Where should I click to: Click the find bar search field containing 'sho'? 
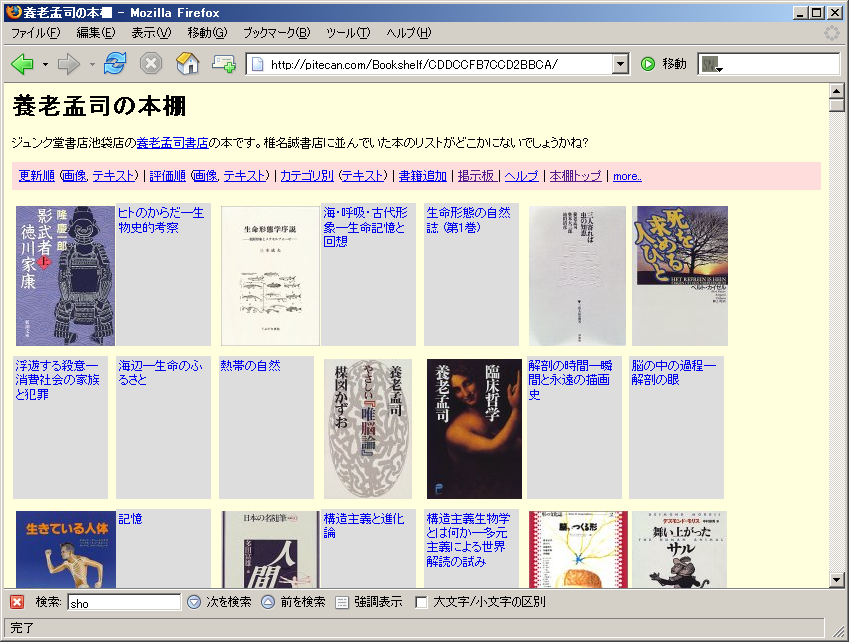(x=124, y=602)
